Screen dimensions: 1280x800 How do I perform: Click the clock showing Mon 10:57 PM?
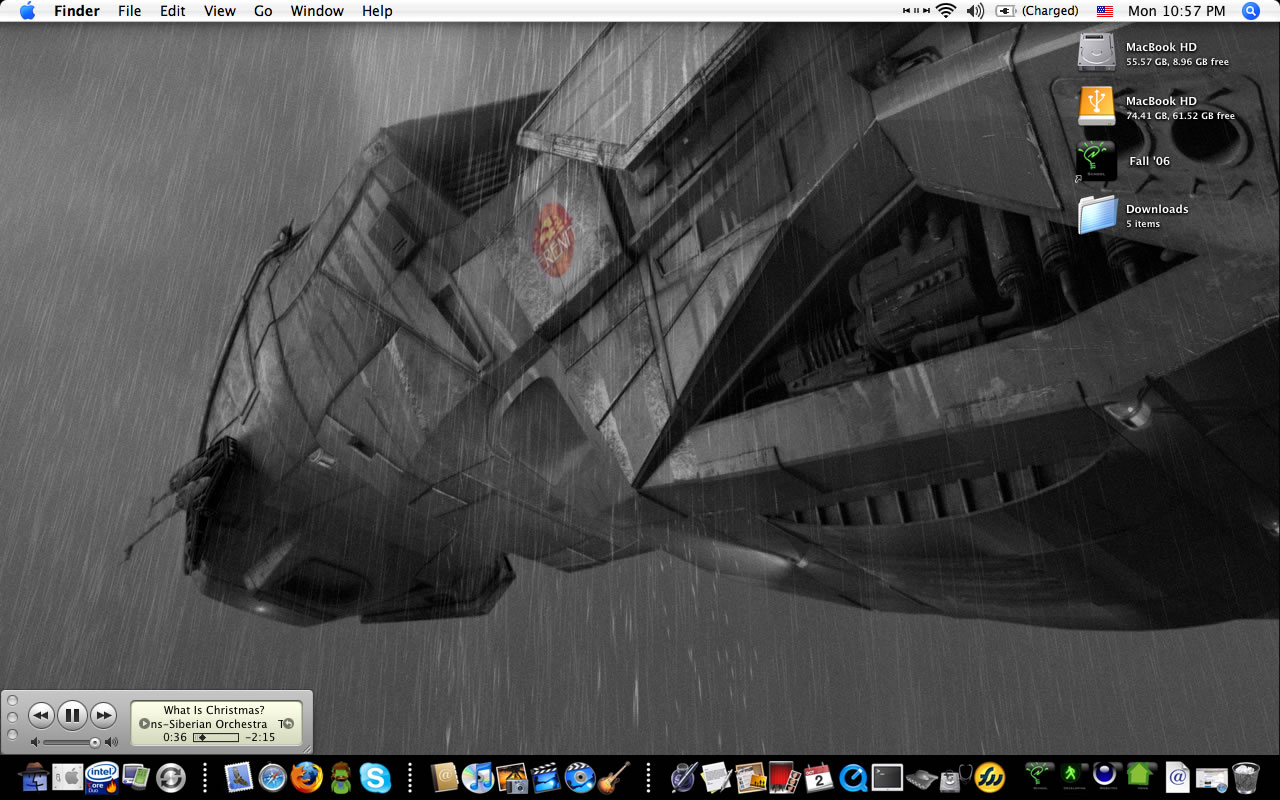(1176, 11)
